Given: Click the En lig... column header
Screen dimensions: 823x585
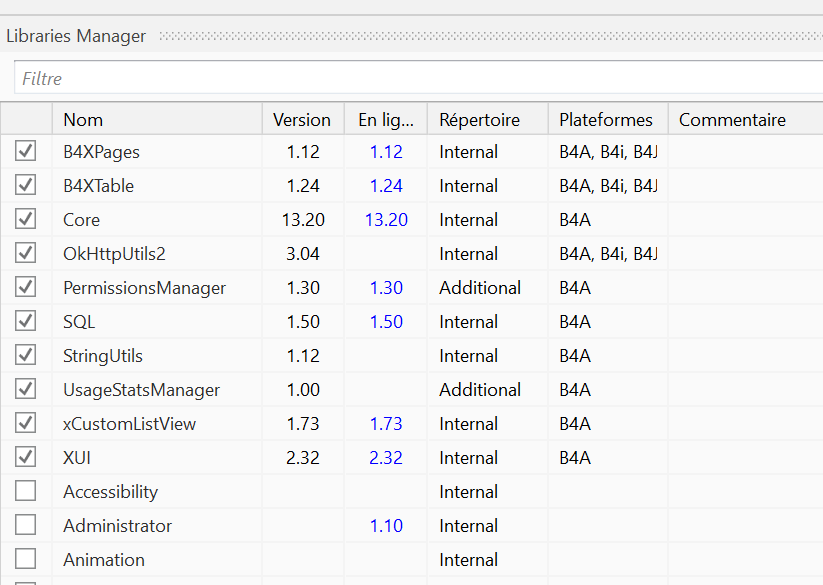Looking at the screenshot, I should pyautogui.click(x=386, y=120).
